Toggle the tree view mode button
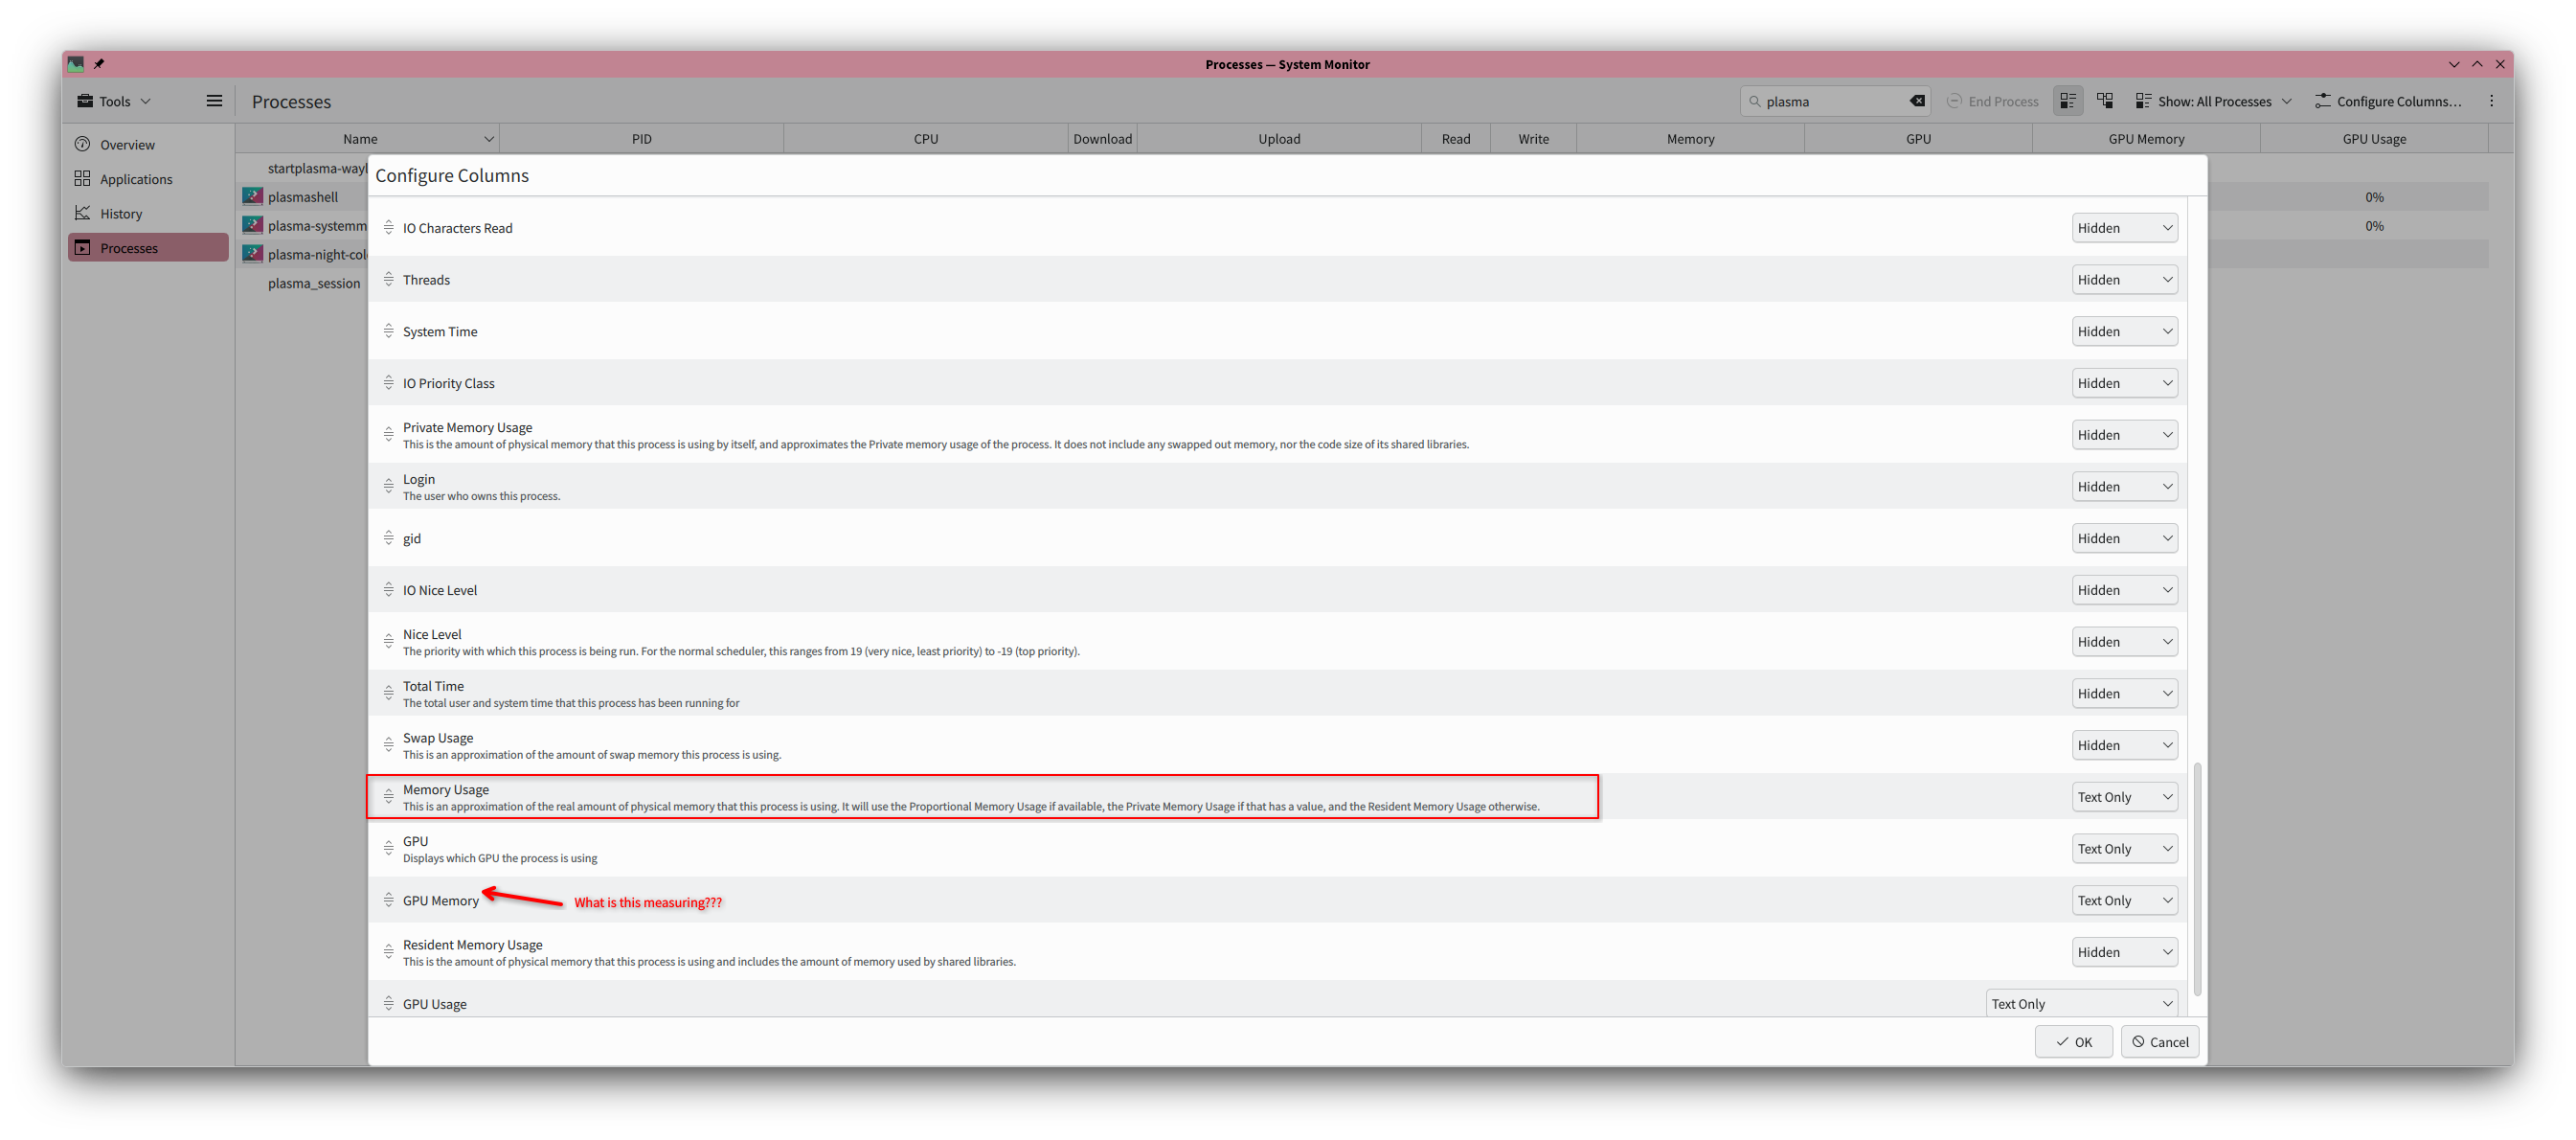This screenshot has height=1140, width=2576. tap(2105, 101)
